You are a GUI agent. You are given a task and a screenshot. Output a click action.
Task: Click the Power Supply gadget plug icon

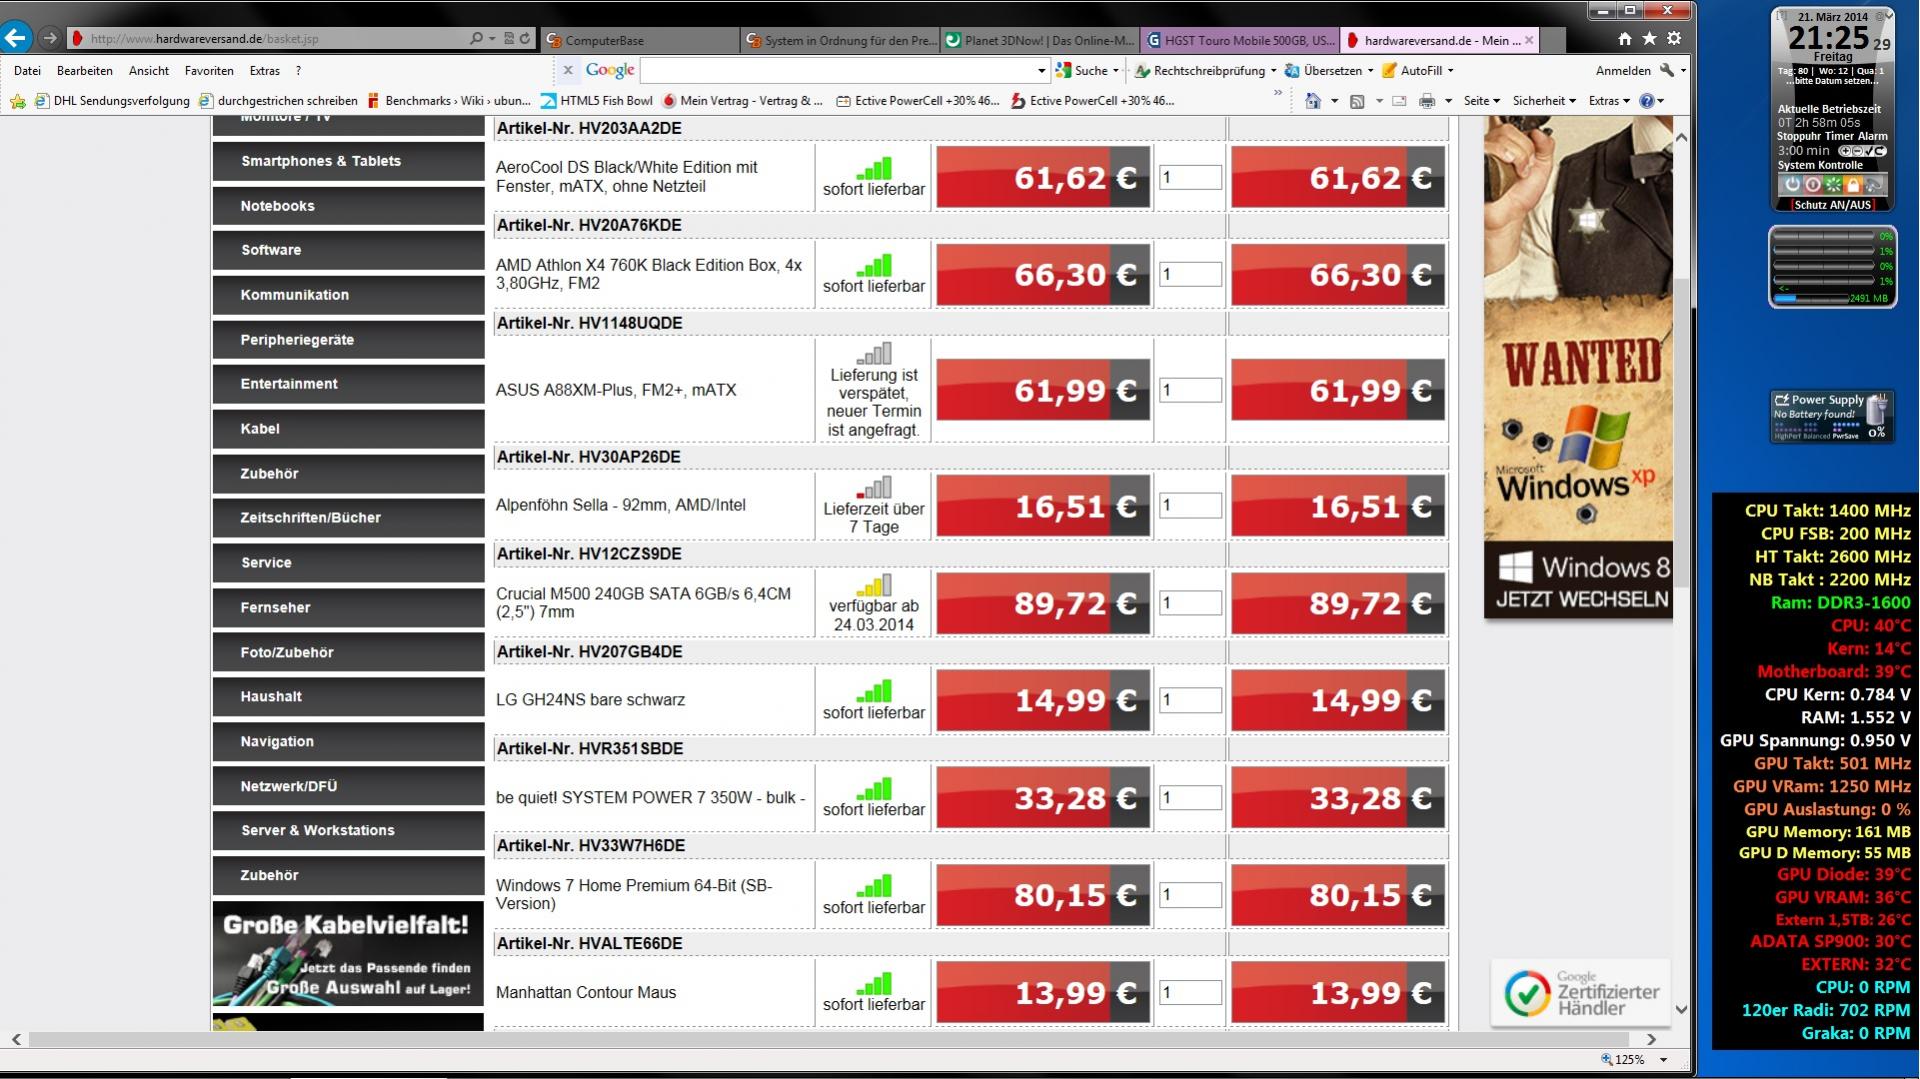tap(1876, 410)
